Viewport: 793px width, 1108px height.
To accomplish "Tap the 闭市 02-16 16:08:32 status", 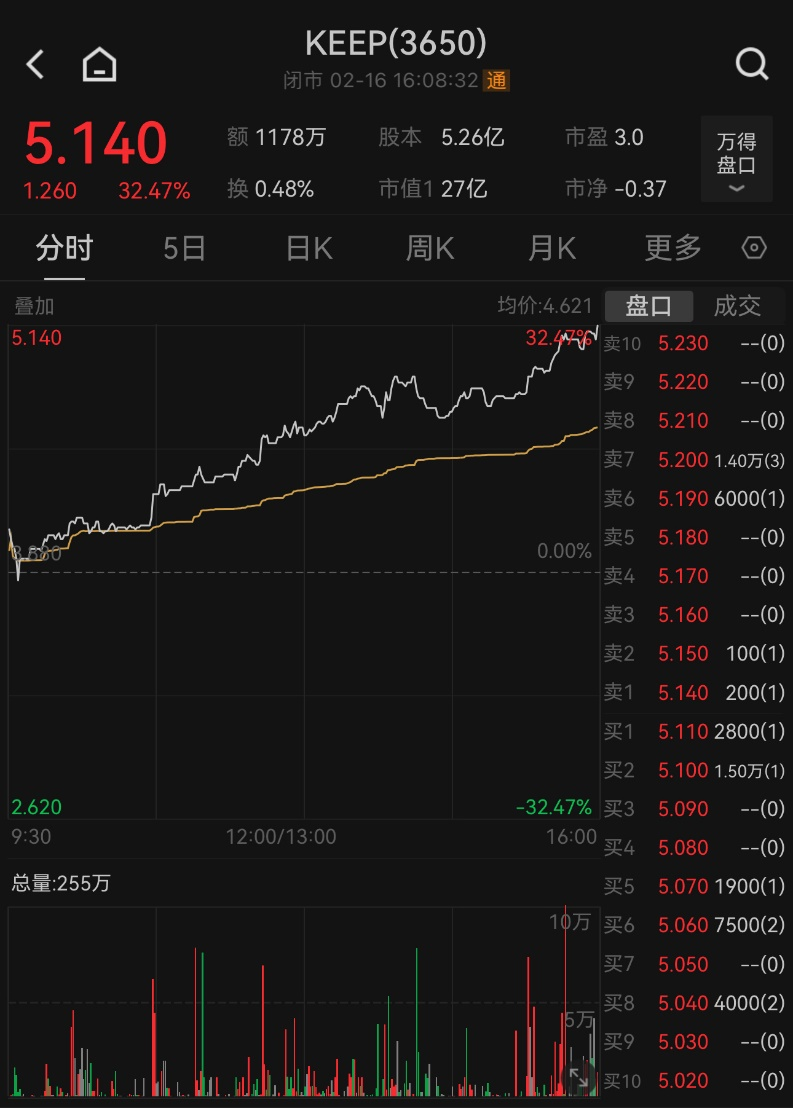I will point(381,81).
